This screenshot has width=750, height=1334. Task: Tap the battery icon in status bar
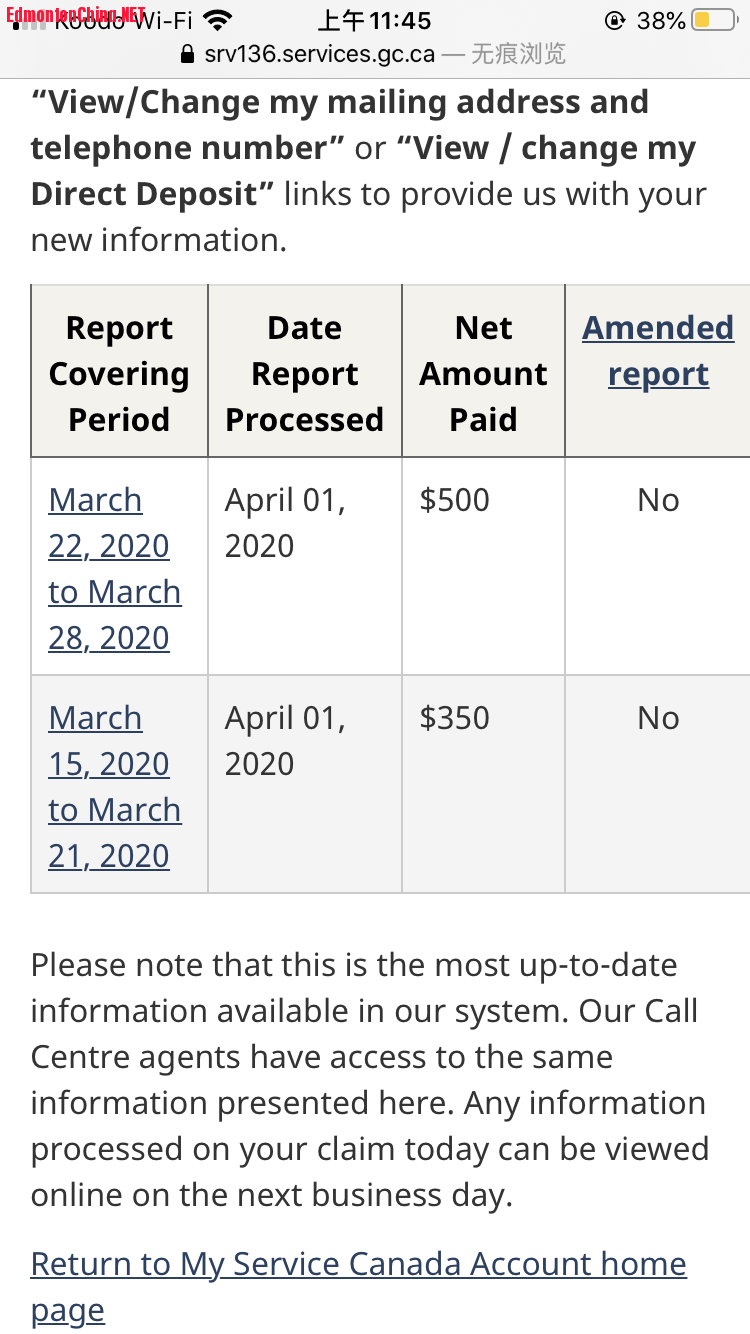(x=715, y=20)
